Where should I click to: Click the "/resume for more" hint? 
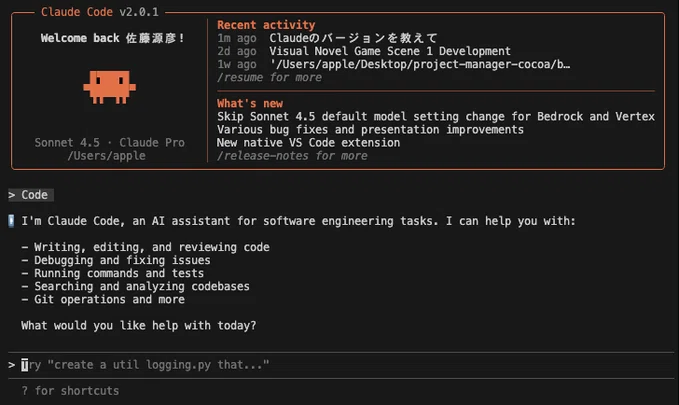pos(269,77)
